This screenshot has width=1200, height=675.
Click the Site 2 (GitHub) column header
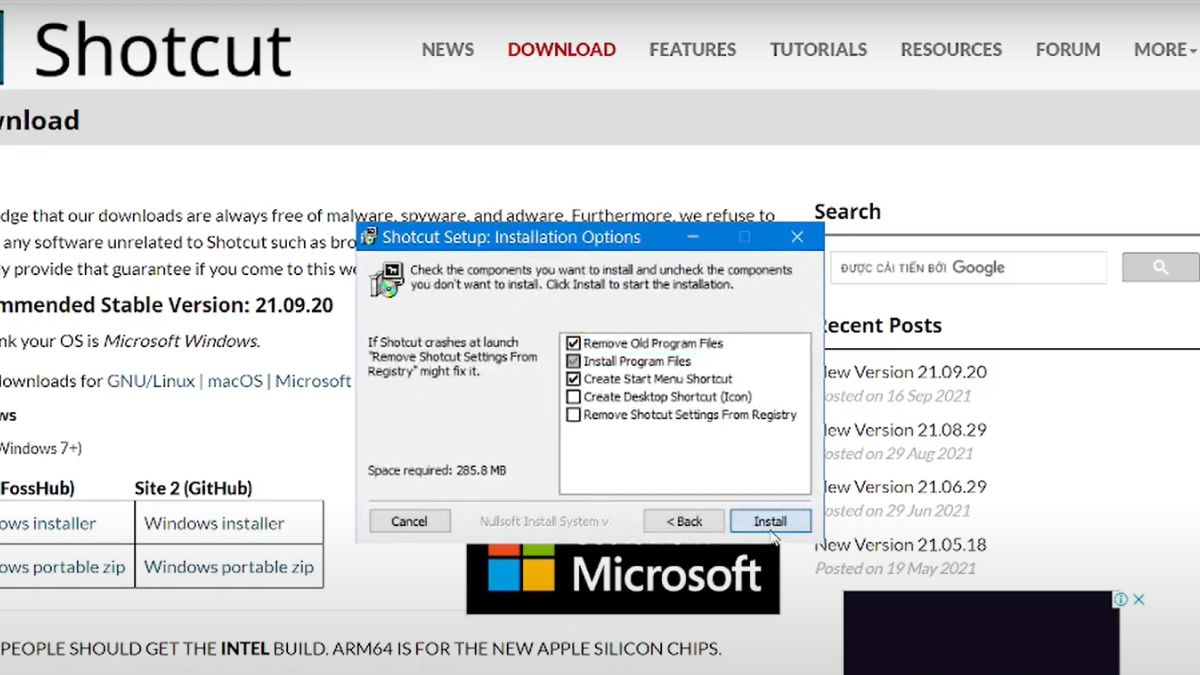tap(193, 489)
